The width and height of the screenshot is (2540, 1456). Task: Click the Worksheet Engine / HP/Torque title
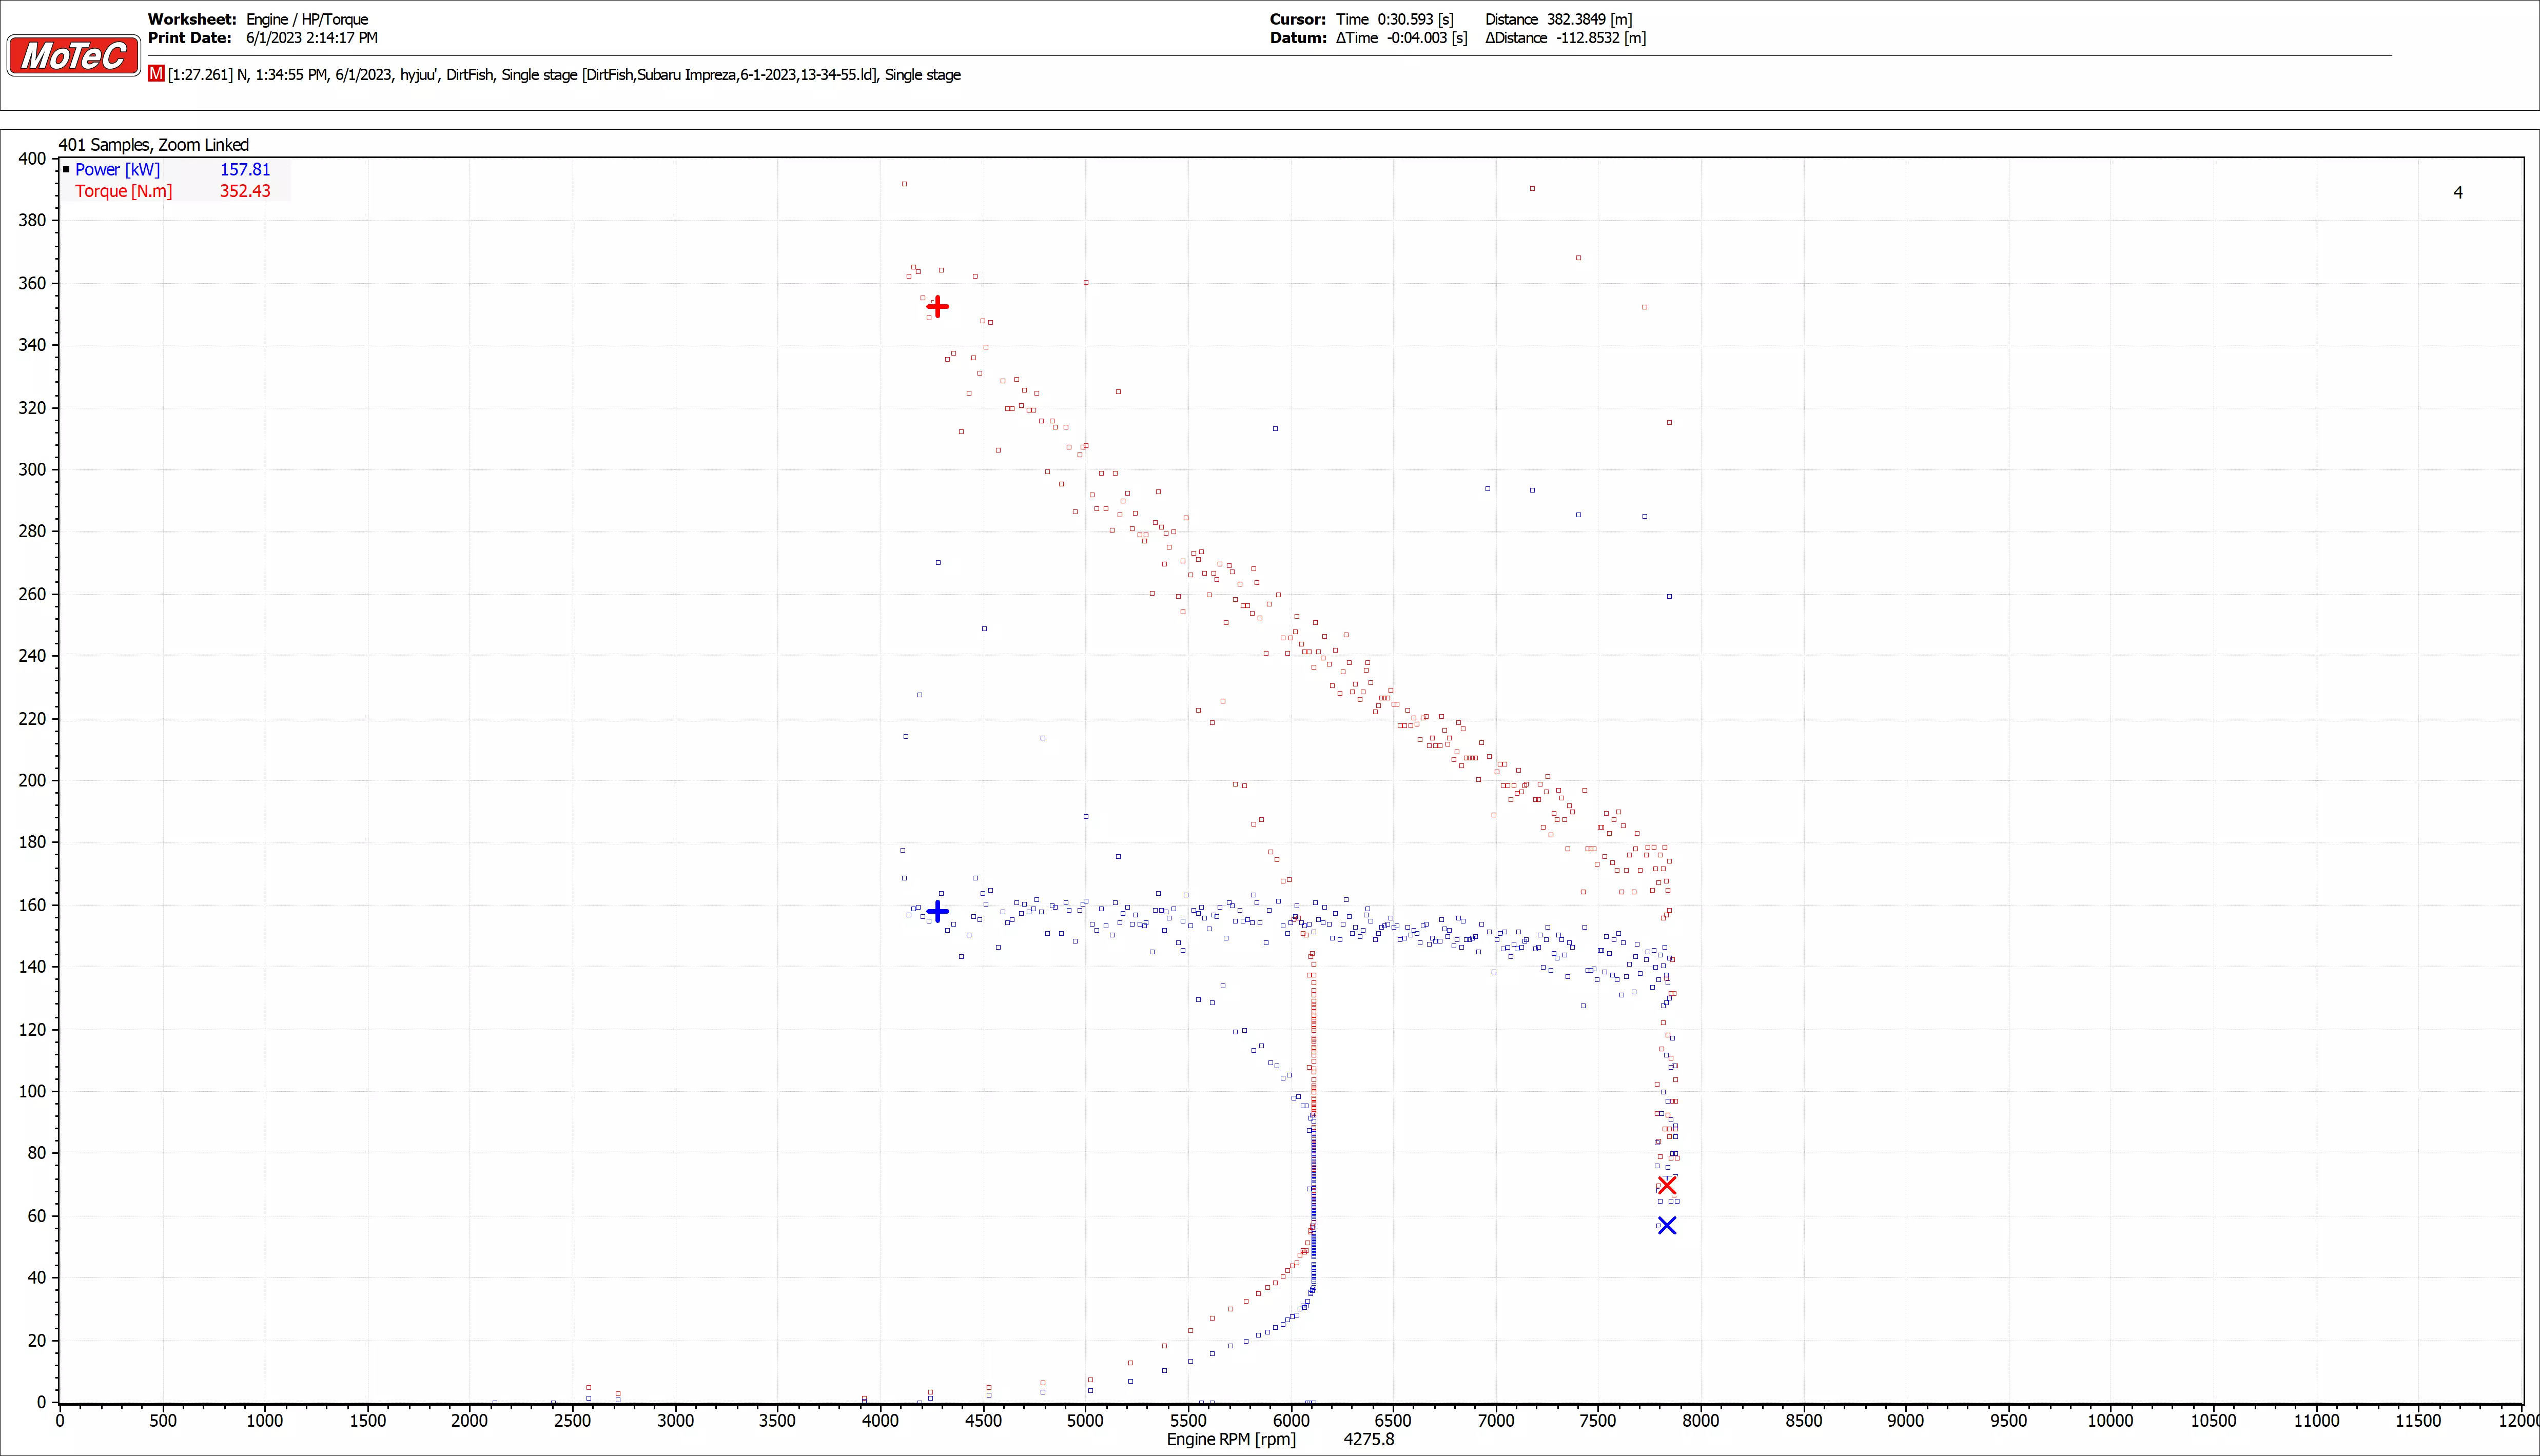click(x=307, y=19)
